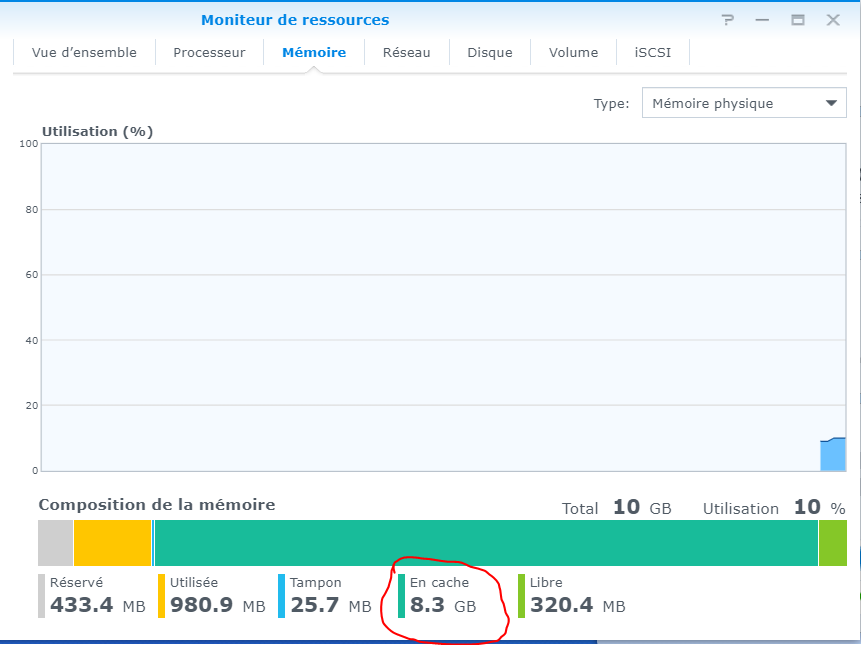This screenshot has width=861, height=645.
Task: Switch to the Processeur tab
Action: (209, 53)
